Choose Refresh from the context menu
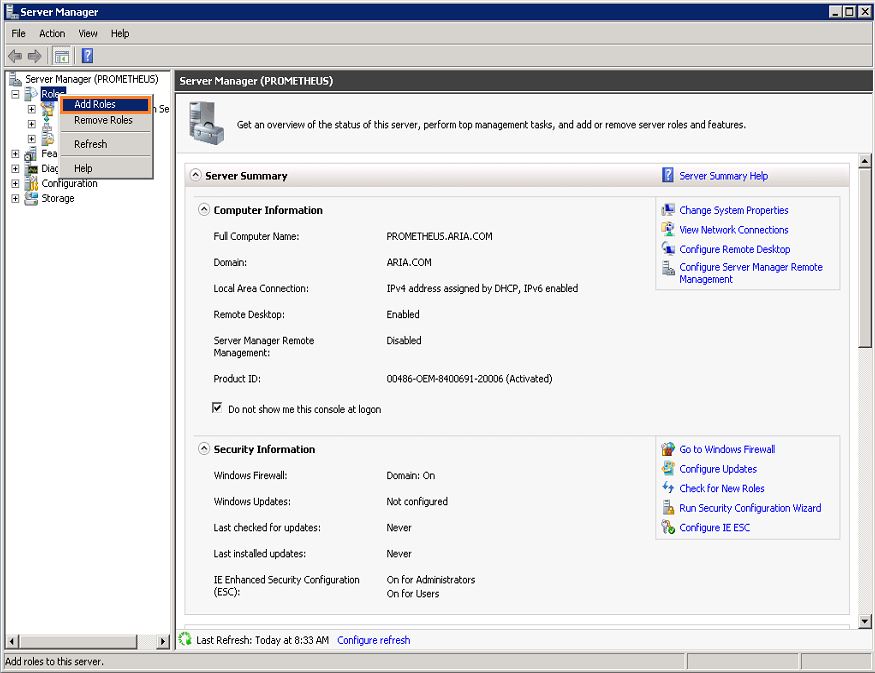This screenshot has width=875, height=673. pyautogui.click(x=105, y=144)
